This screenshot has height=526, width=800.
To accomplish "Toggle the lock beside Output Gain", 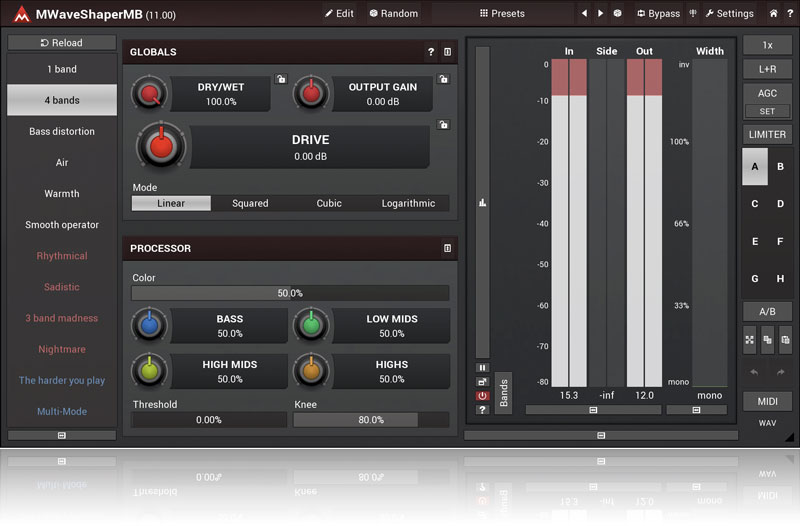I will tap(443, 79).
